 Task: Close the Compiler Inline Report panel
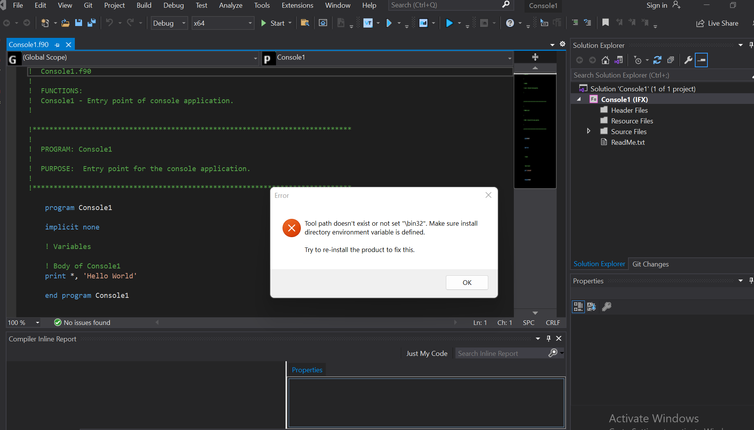(559, 339)
